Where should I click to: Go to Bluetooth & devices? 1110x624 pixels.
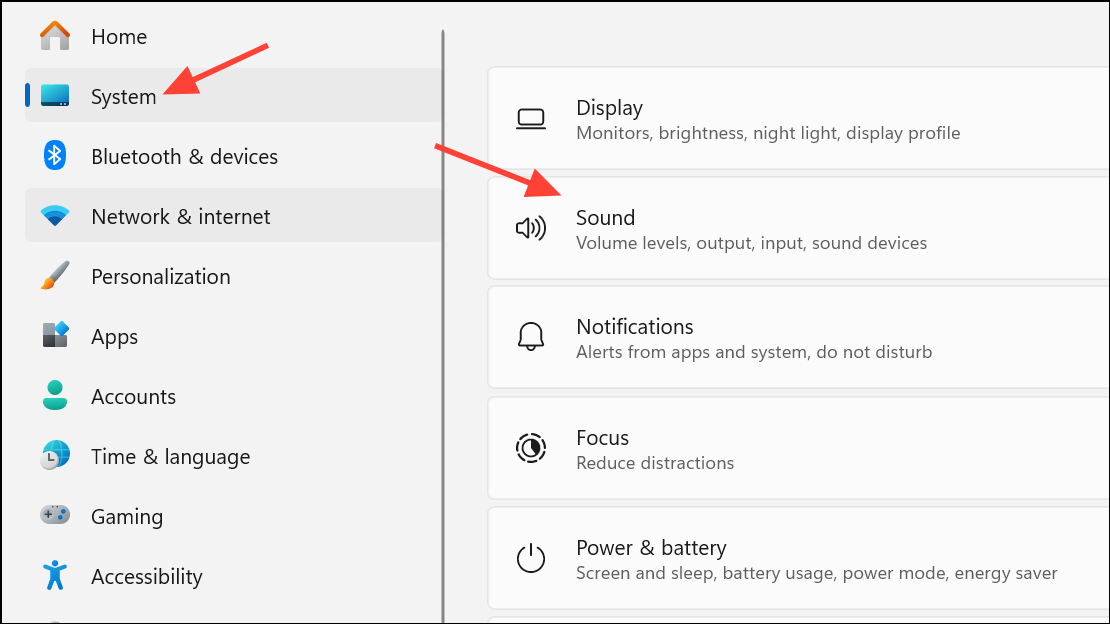(x=233, y=156)
